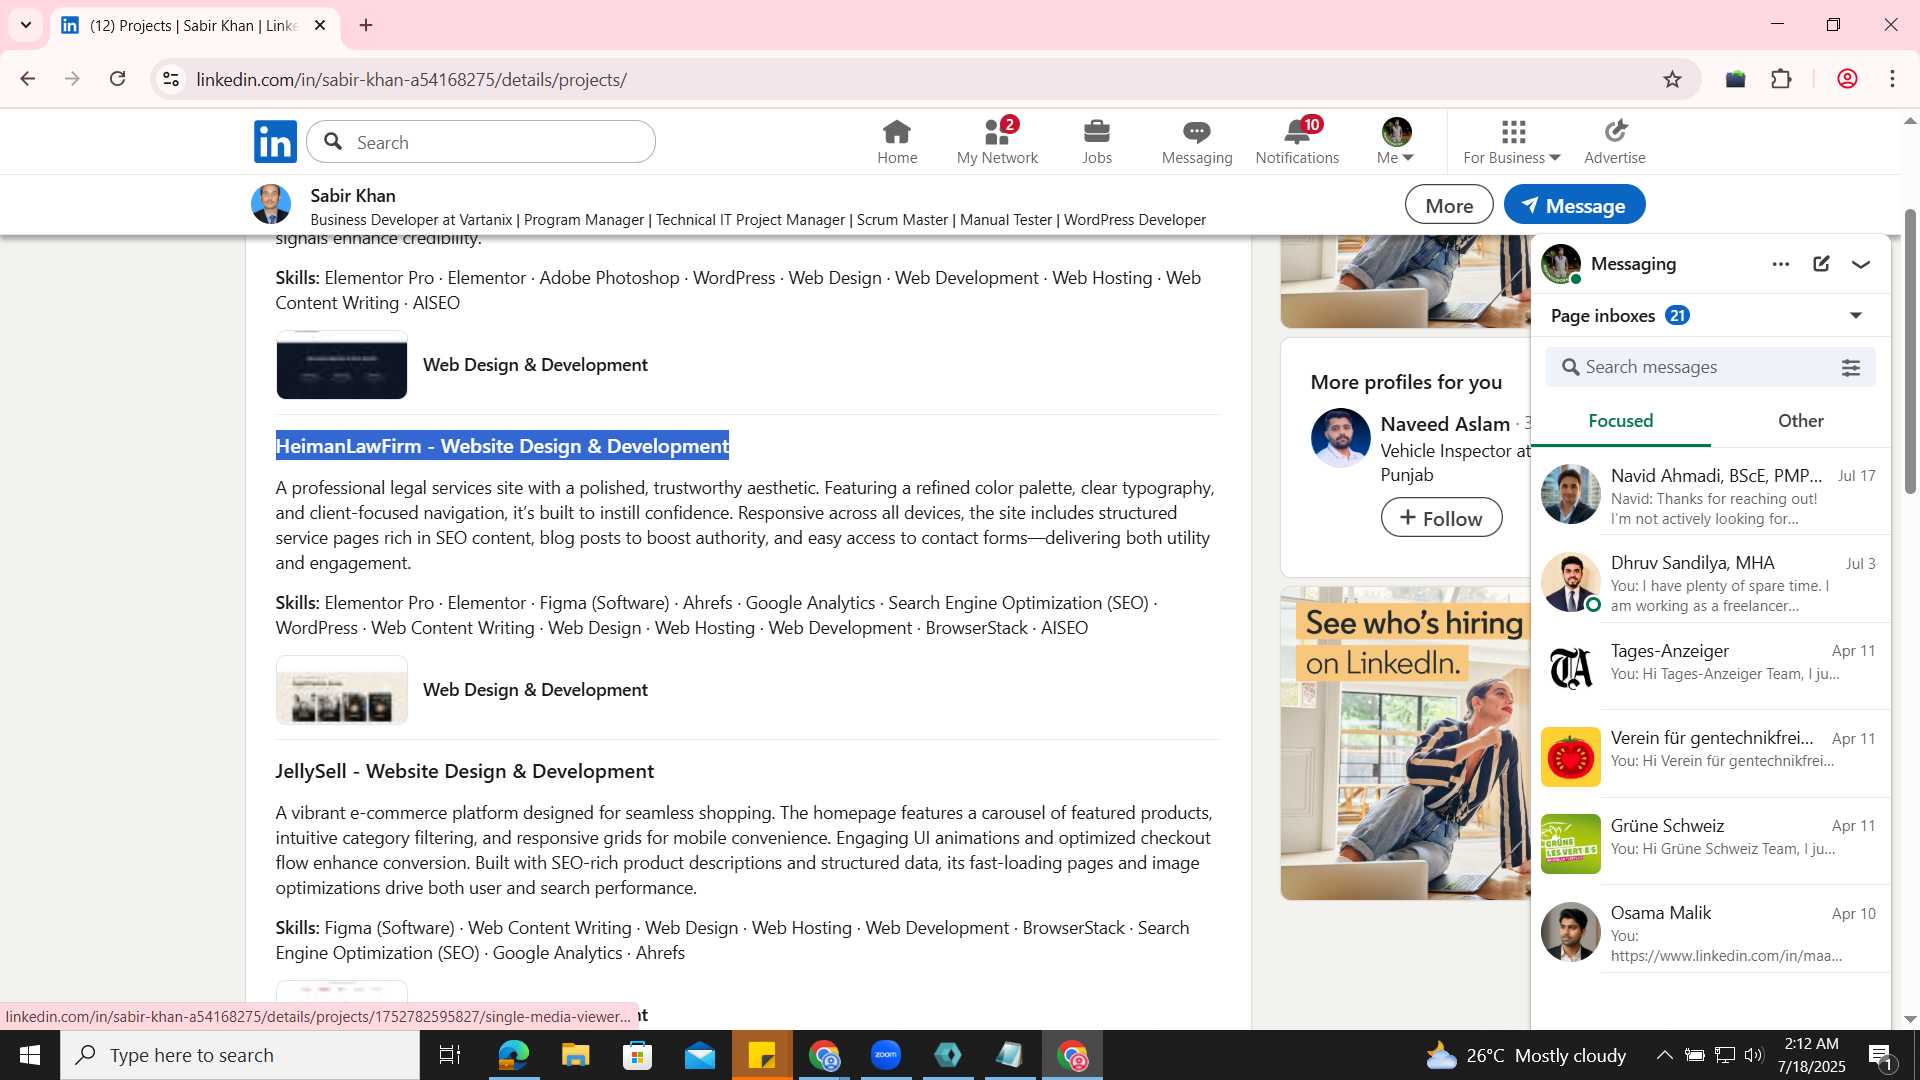This screenshot has width=1920, height=1080.
Task: Open Task View on the taskbar
Action: click(450, 1055)
